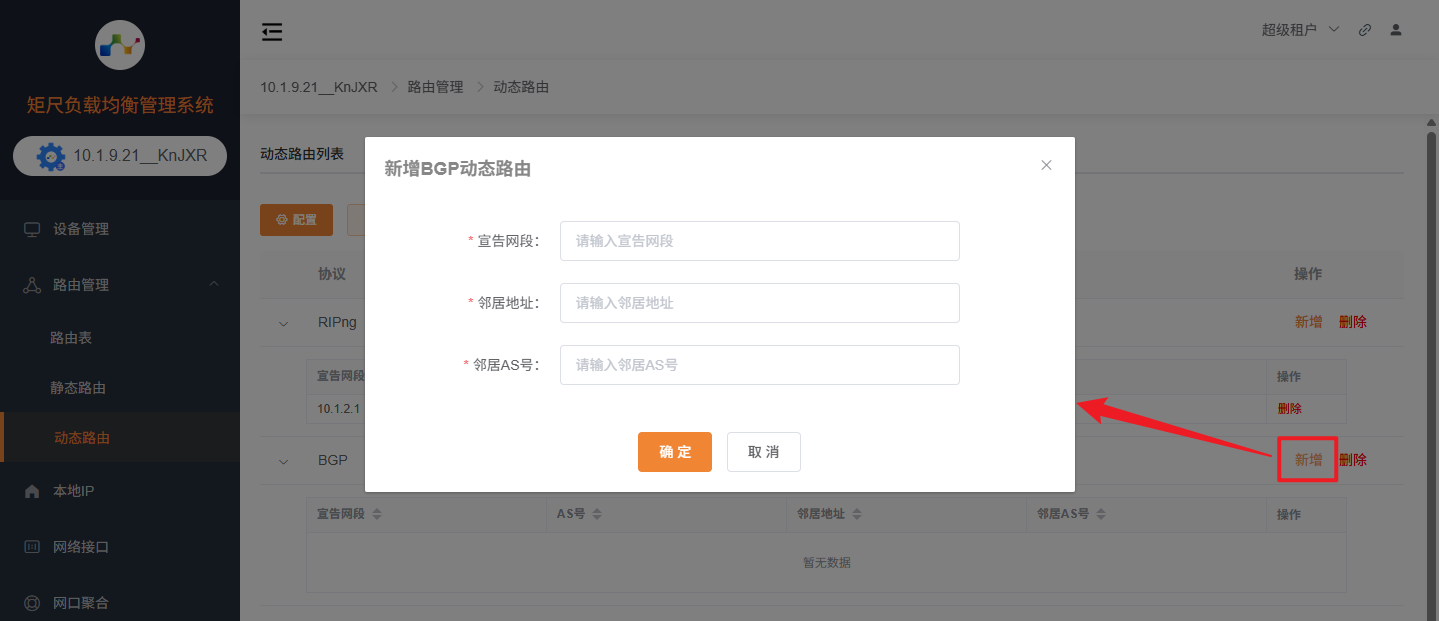Viewport: 1439px width, 621px height.
Task: Switch to the 动态路由列表 tab
Action: pos(302,154)
